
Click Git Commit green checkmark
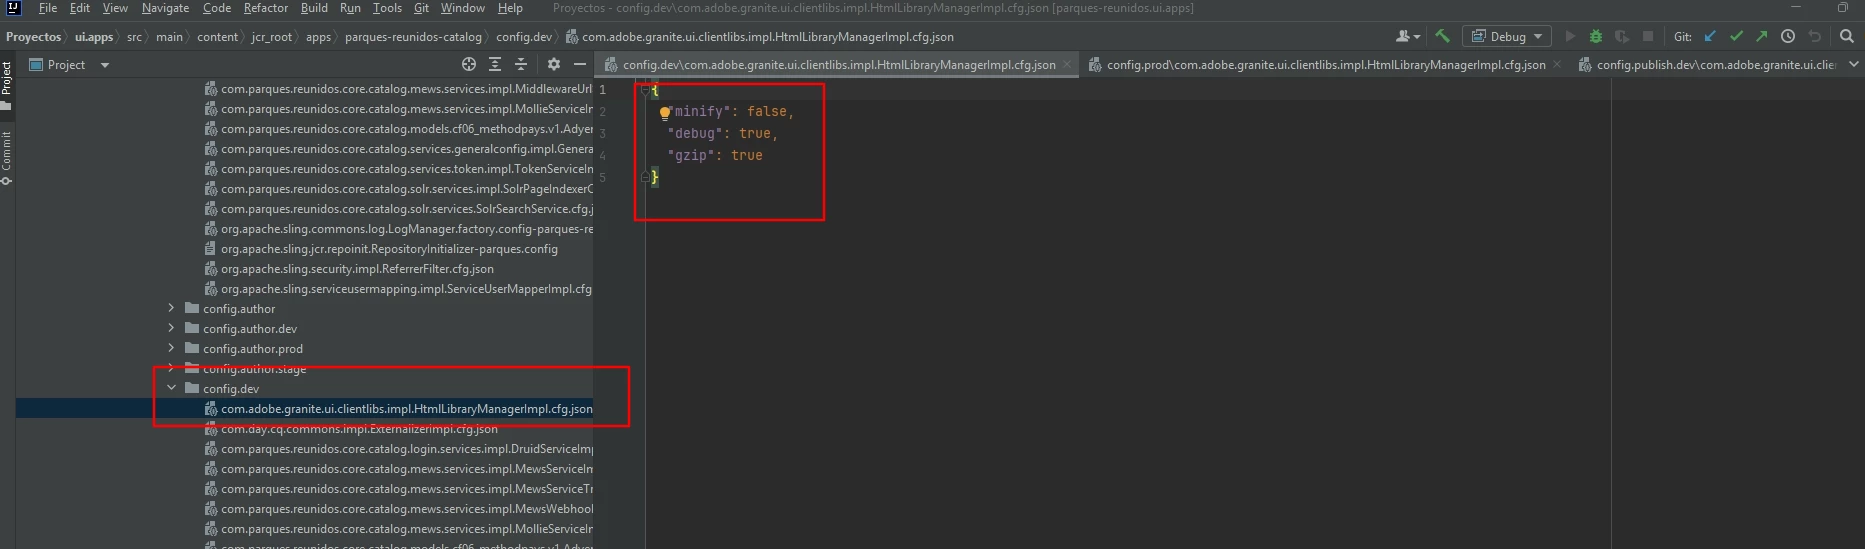(x=1736, y=36)
